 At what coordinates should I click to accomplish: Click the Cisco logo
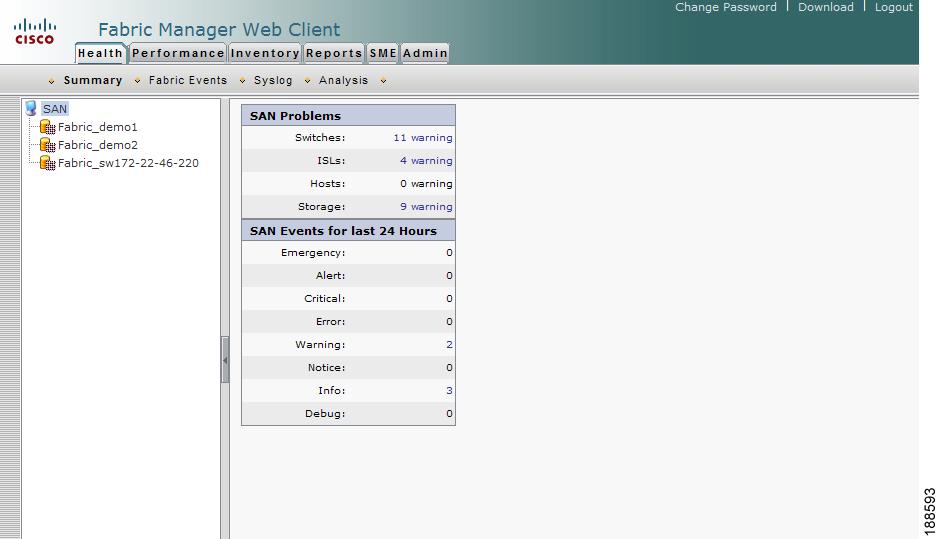point(35,32)
